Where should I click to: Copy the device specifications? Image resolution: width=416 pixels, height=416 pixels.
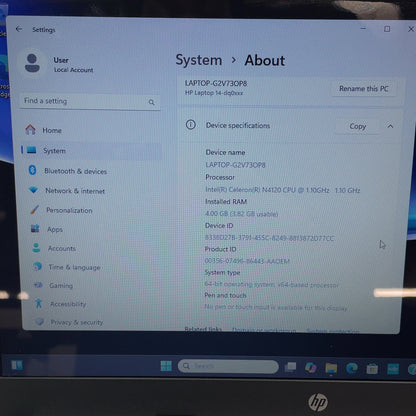pyautogui.click(x=357, y=126)
